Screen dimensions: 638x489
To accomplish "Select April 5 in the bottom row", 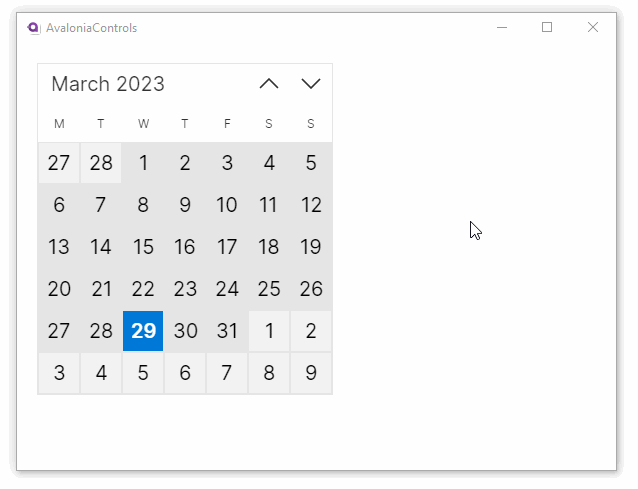I will pos(143,373).
